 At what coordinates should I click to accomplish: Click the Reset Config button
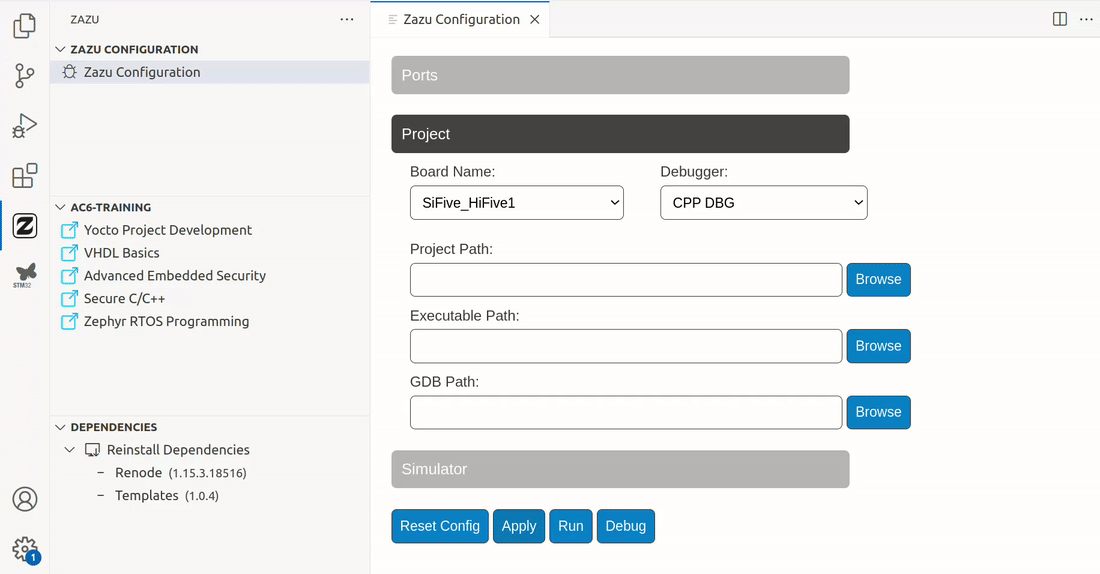tap(440, 526)
